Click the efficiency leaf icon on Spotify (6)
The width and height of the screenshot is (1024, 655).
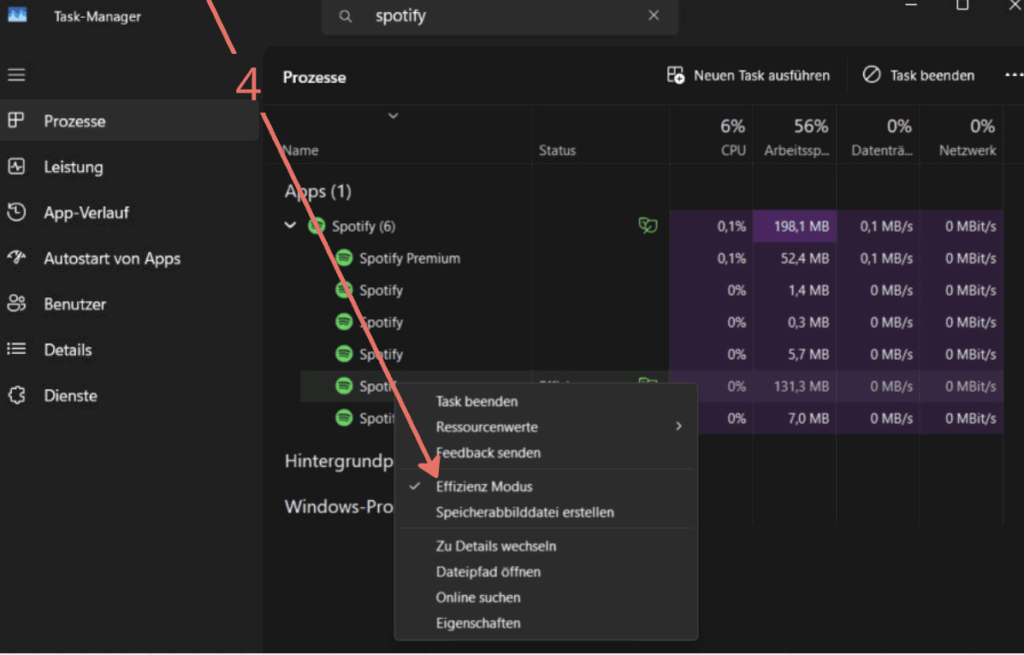[x=648, y=225]
